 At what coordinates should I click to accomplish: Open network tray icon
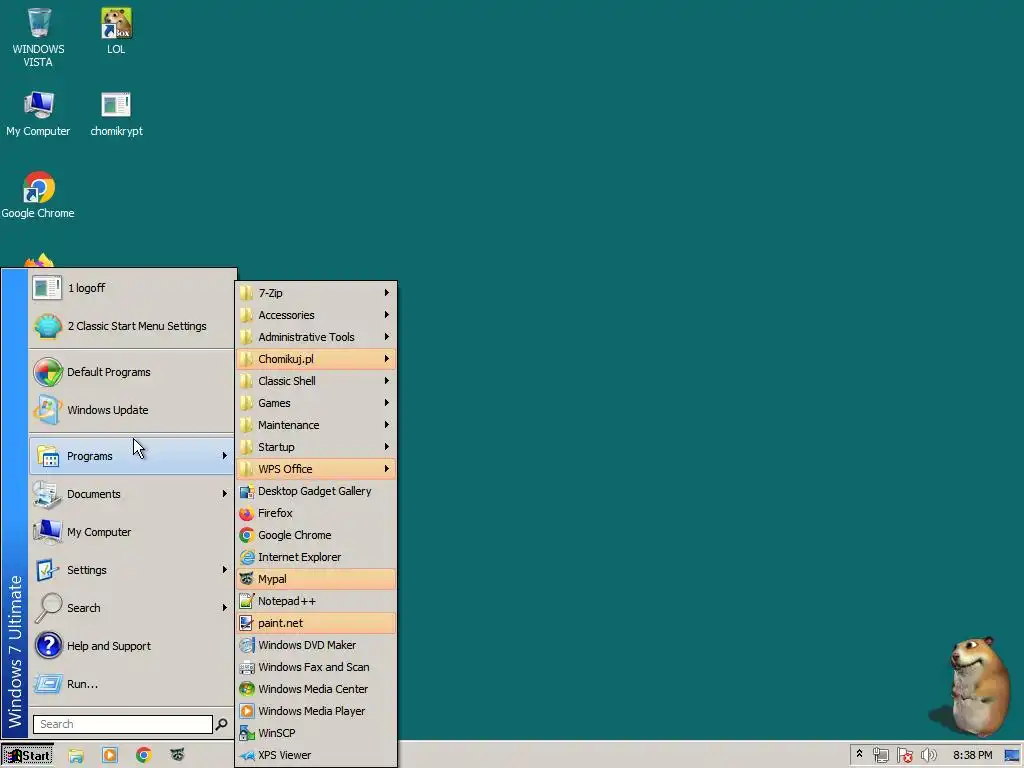pos(880,756)
